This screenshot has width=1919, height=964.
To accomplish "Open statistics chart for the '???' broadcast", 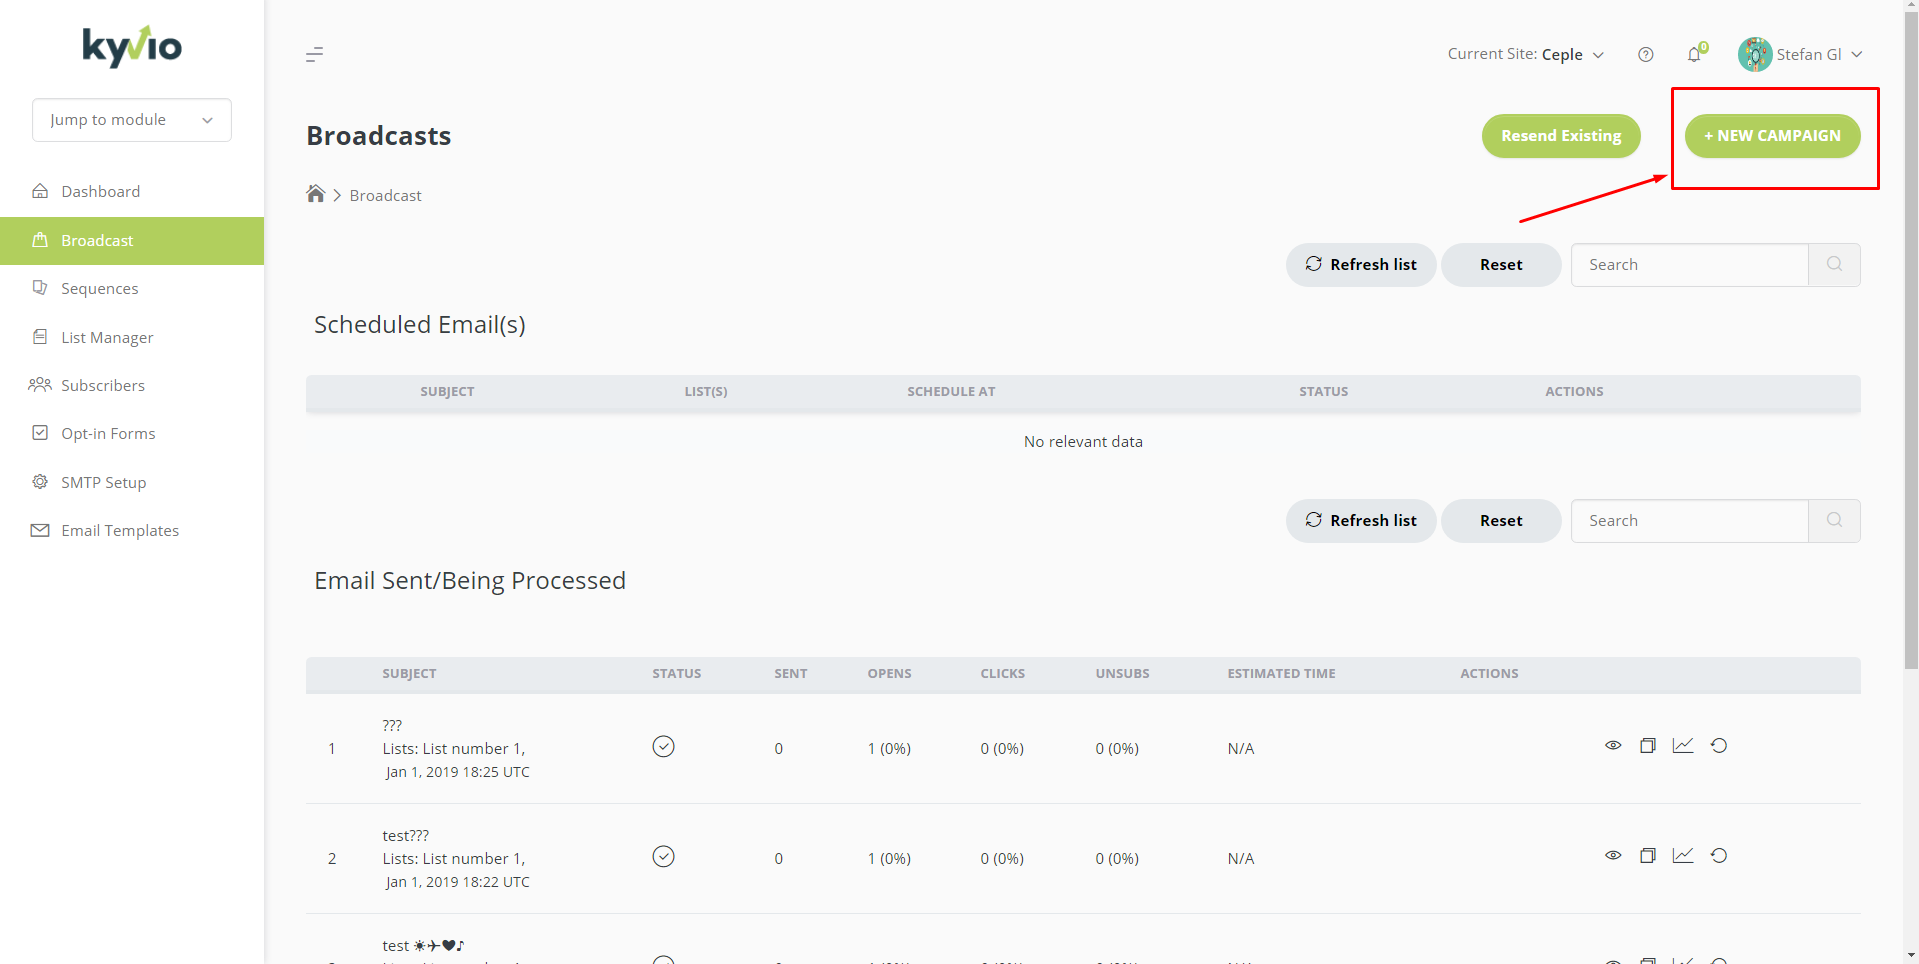I will [x=1683, y=746].
